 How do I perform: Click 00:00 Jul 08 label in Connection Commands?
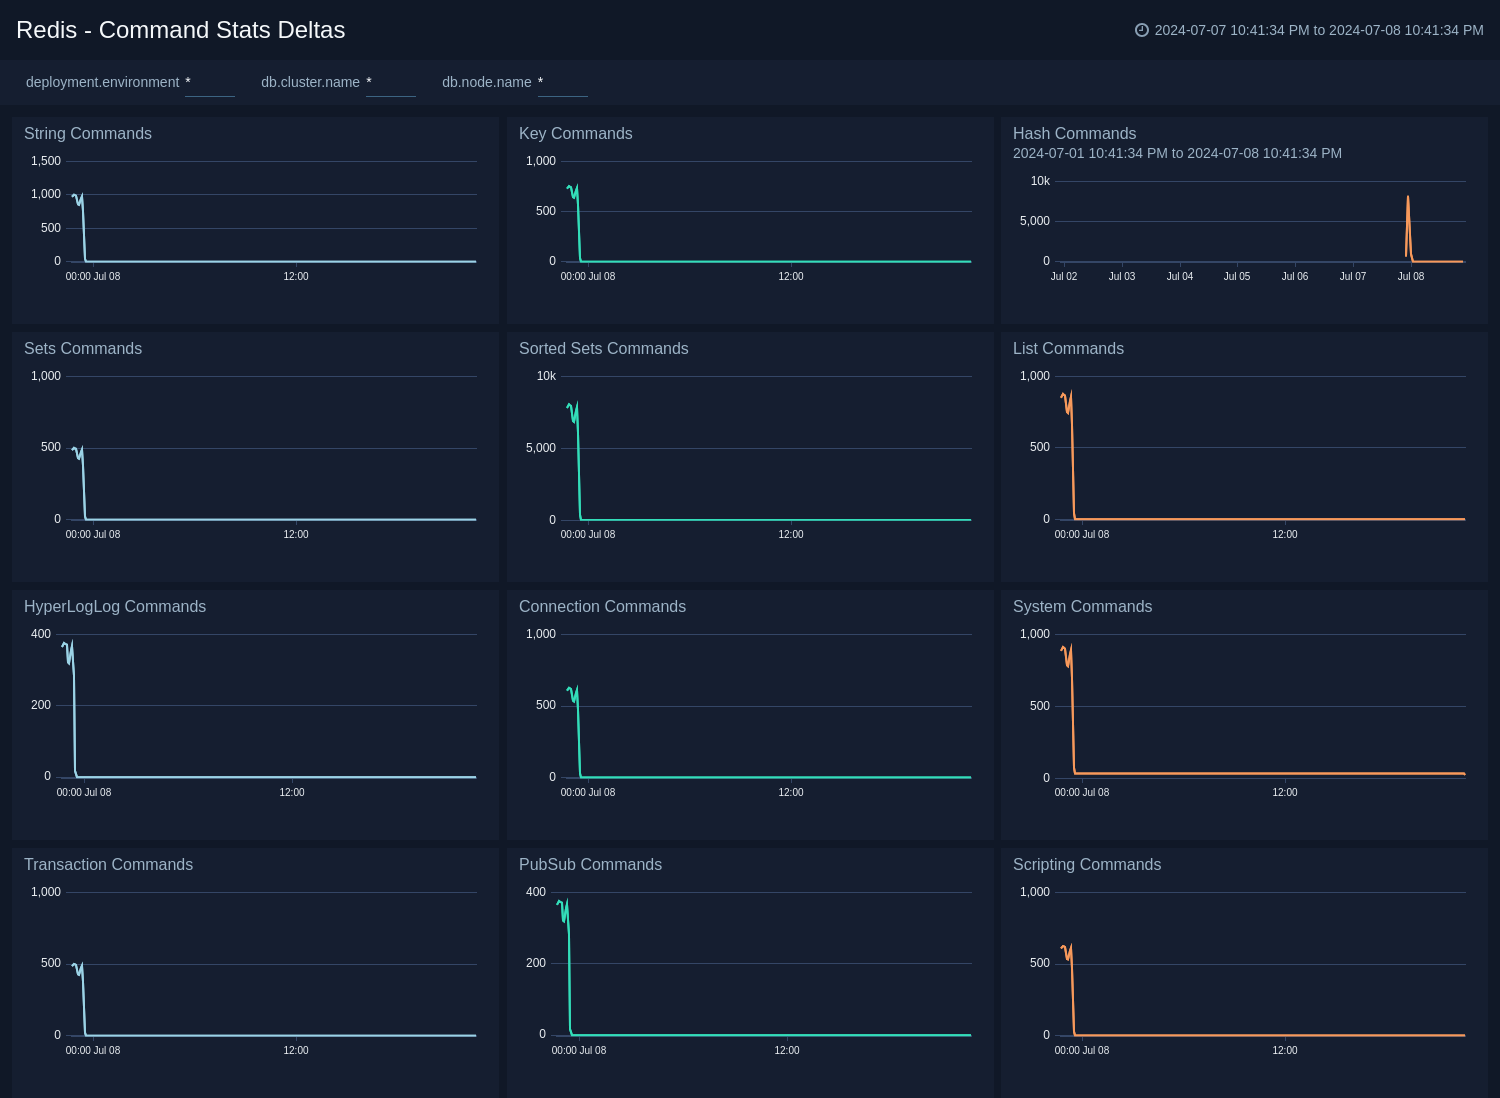point(588,792)
